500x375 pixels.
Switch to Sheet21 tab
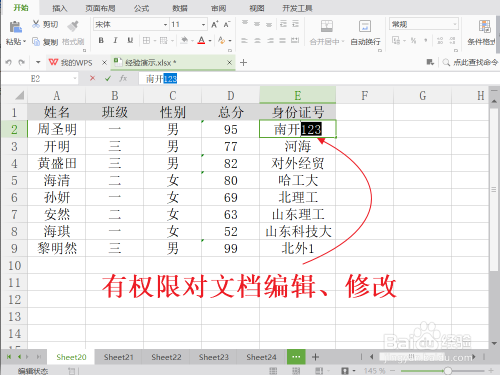pyautogui.click(x=118, y=357)
